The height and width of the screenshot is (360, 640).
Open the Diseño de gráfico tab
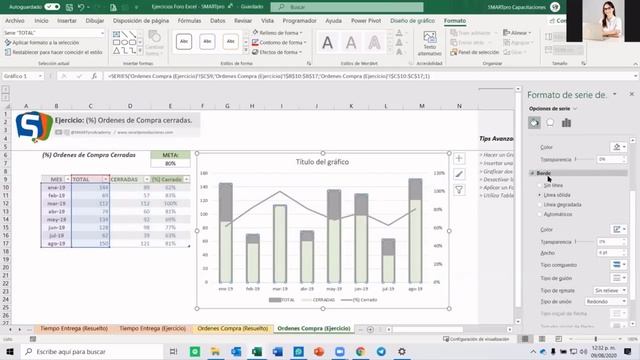click(412, 20)
